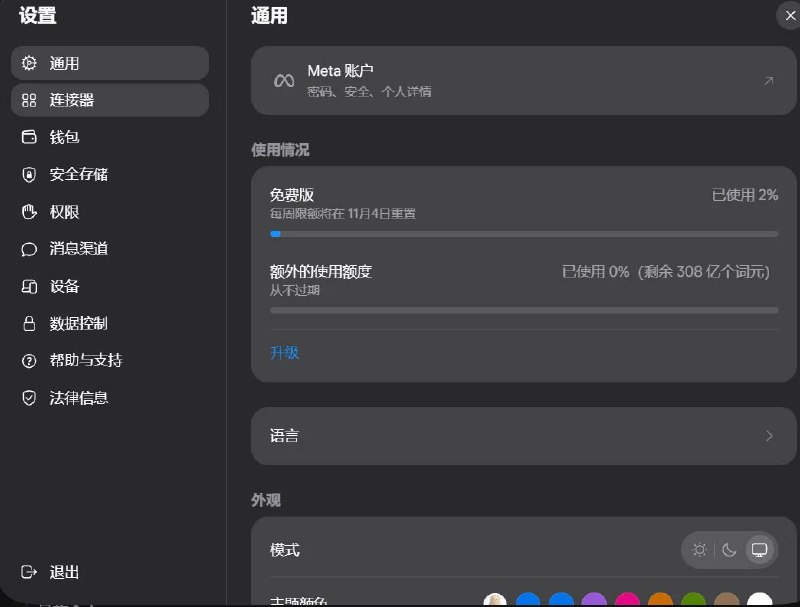
Task: Click the "剩余 308 亿个词元" text
Action: click(x=704, y=271)
